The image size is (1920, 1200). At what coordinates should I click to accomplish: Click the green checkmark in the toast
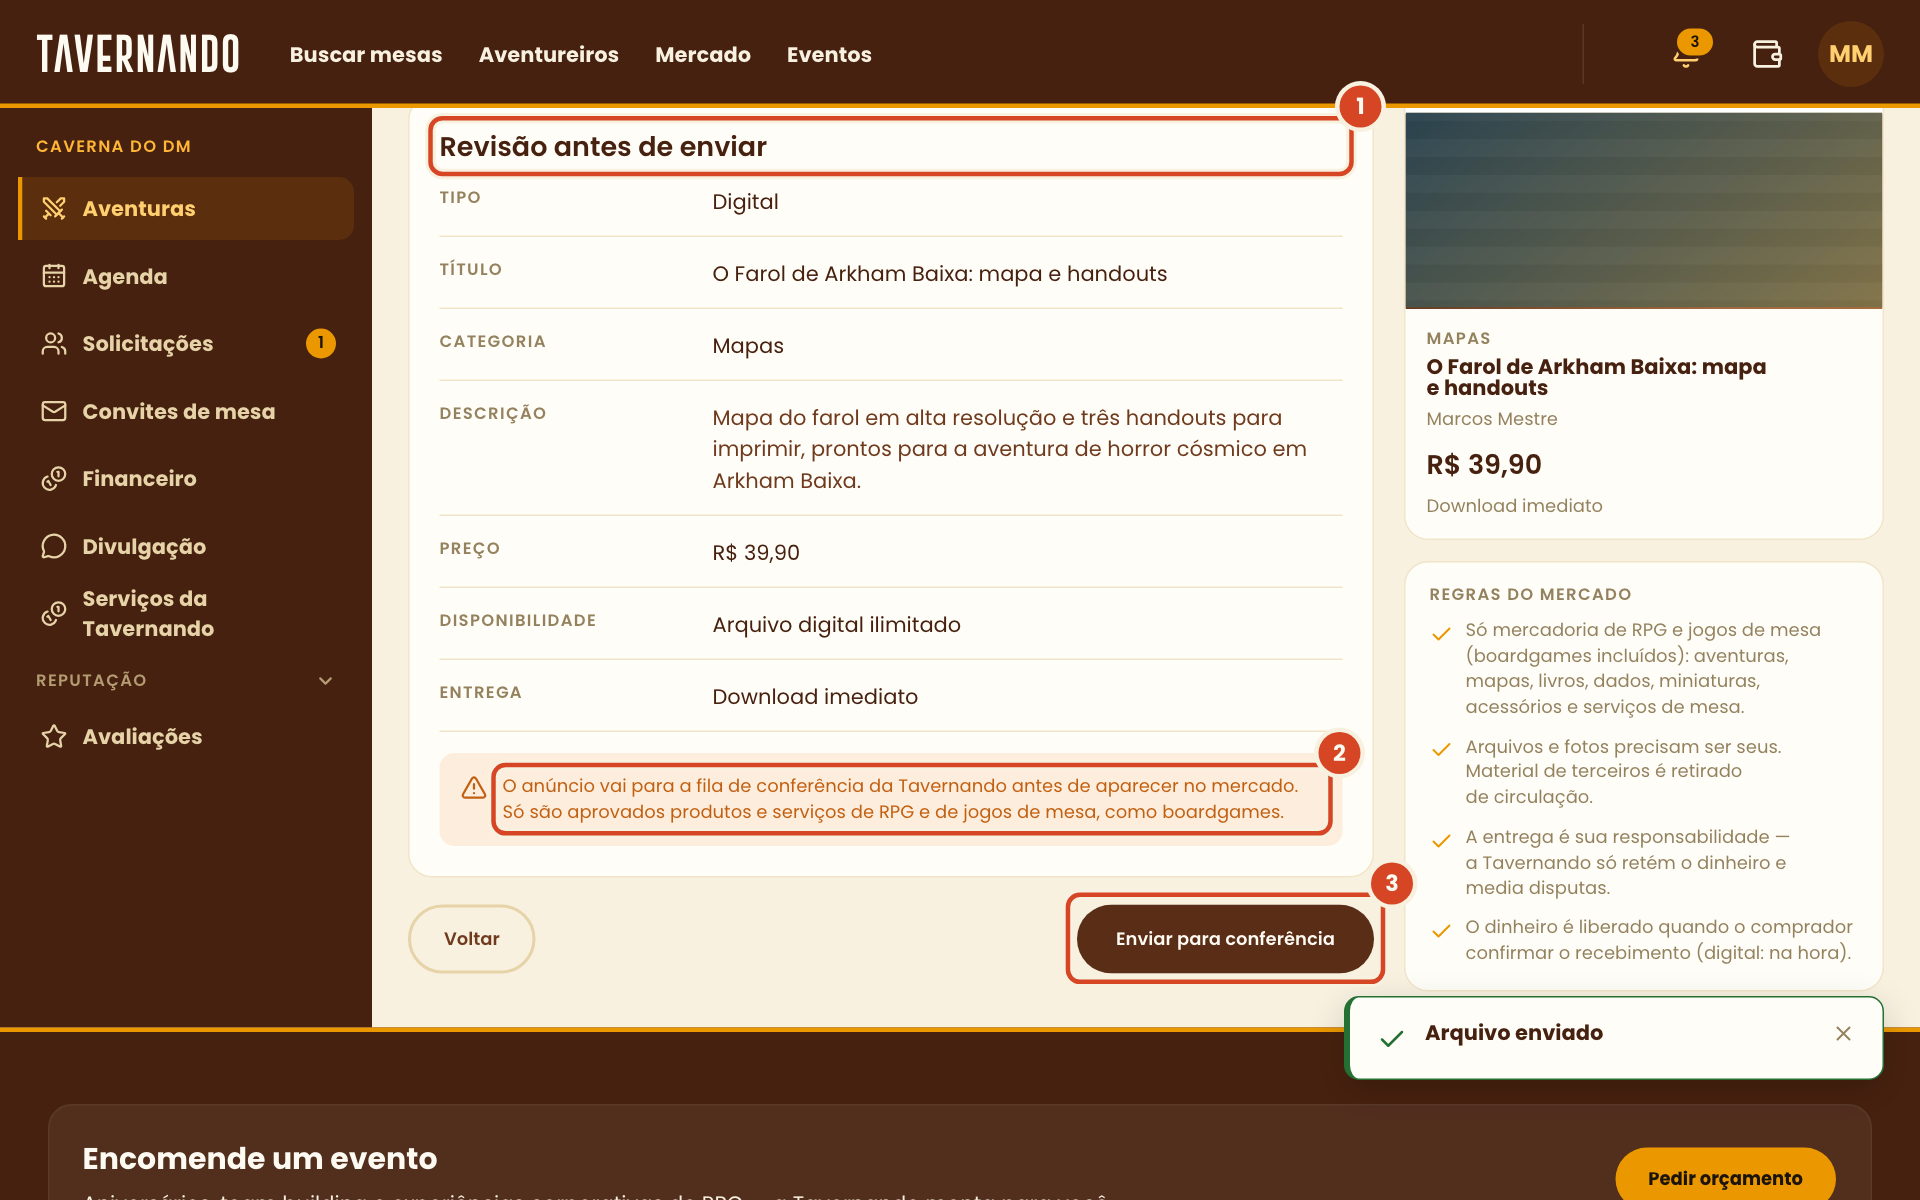[1391, 1038]
